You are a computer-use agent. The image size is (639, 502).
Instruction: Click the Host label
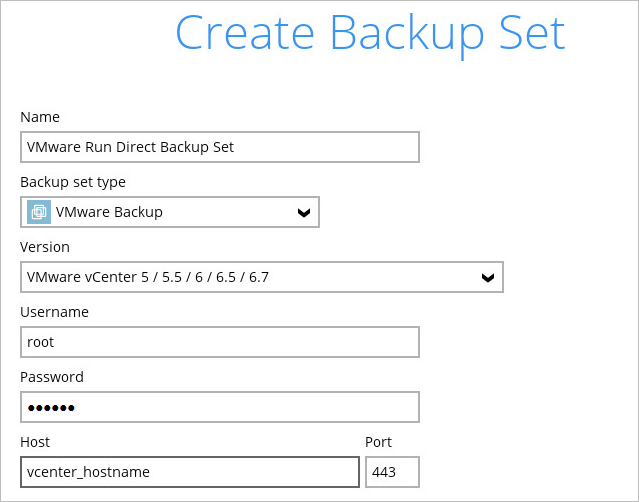point(35,442)
